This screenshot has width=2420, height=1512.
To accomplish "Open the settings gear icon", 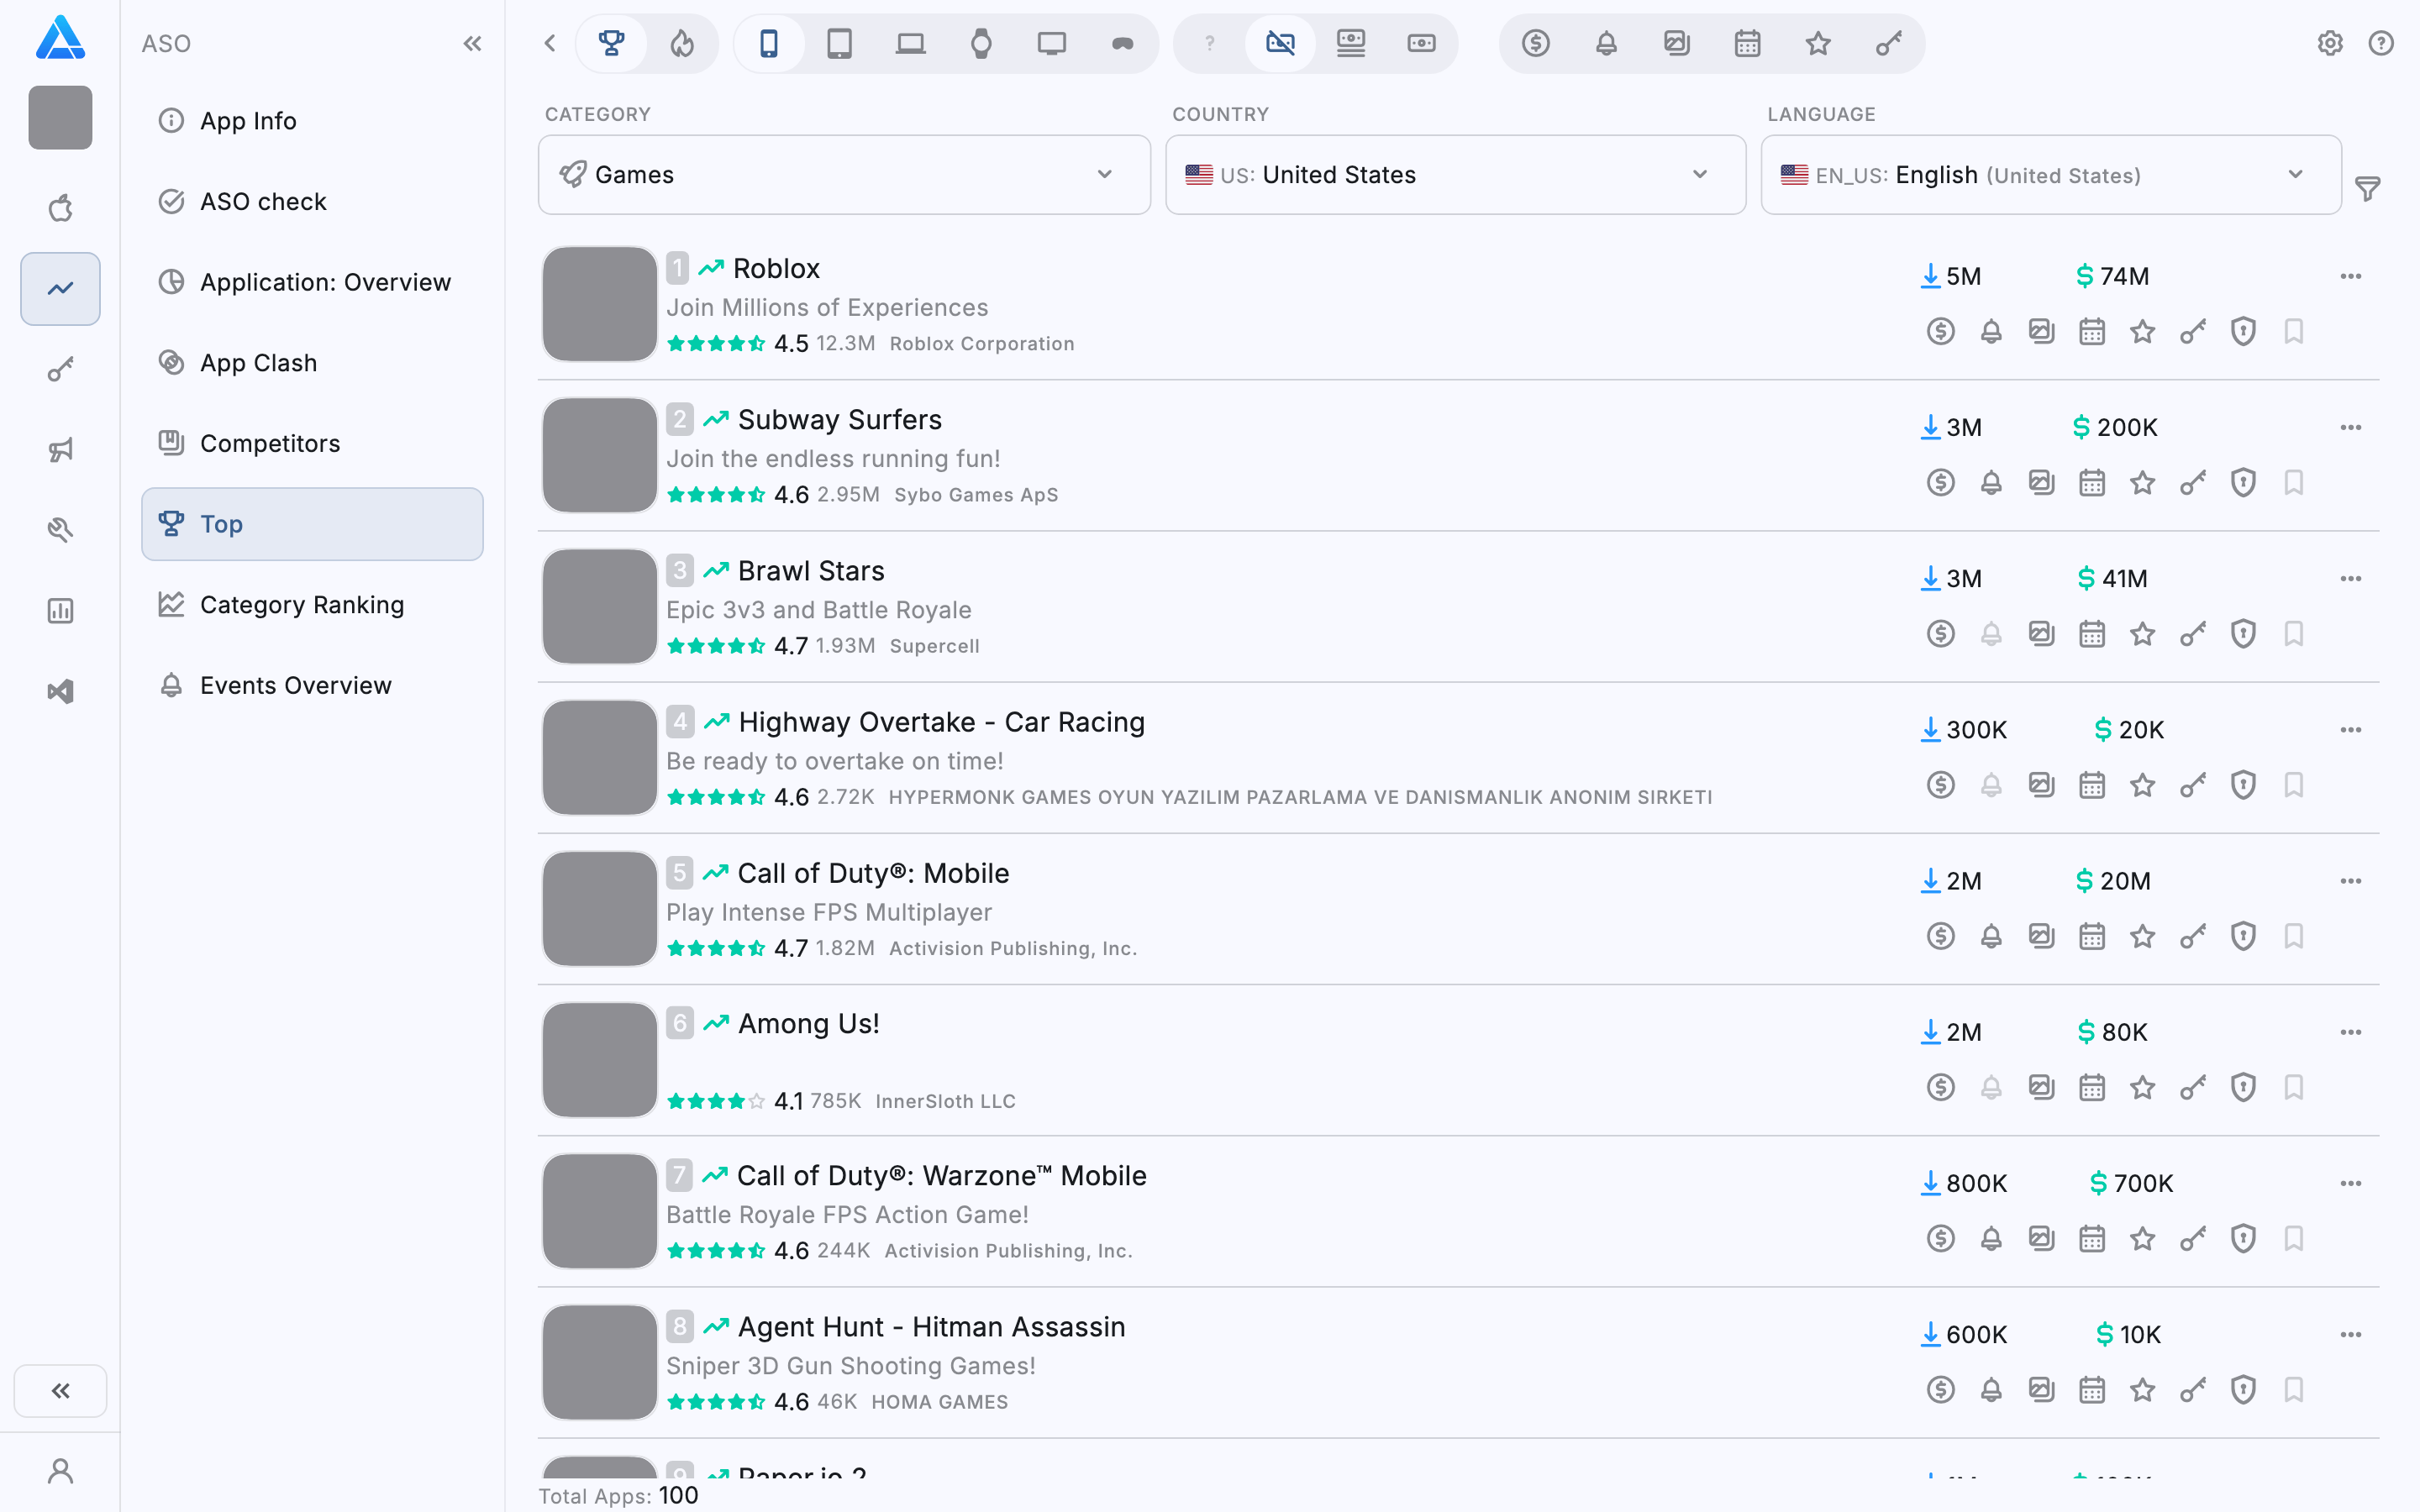I will click(2330, 43).
